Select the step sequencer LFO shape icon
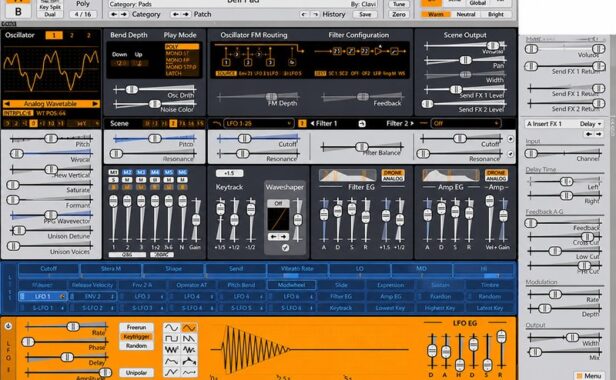The image size is (616, 380). click(189, 361)
